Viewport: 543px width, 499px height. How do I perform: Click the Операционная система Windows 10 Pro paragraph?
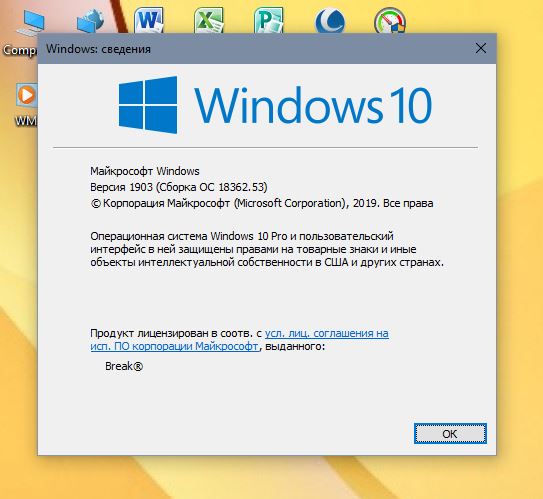267,249
